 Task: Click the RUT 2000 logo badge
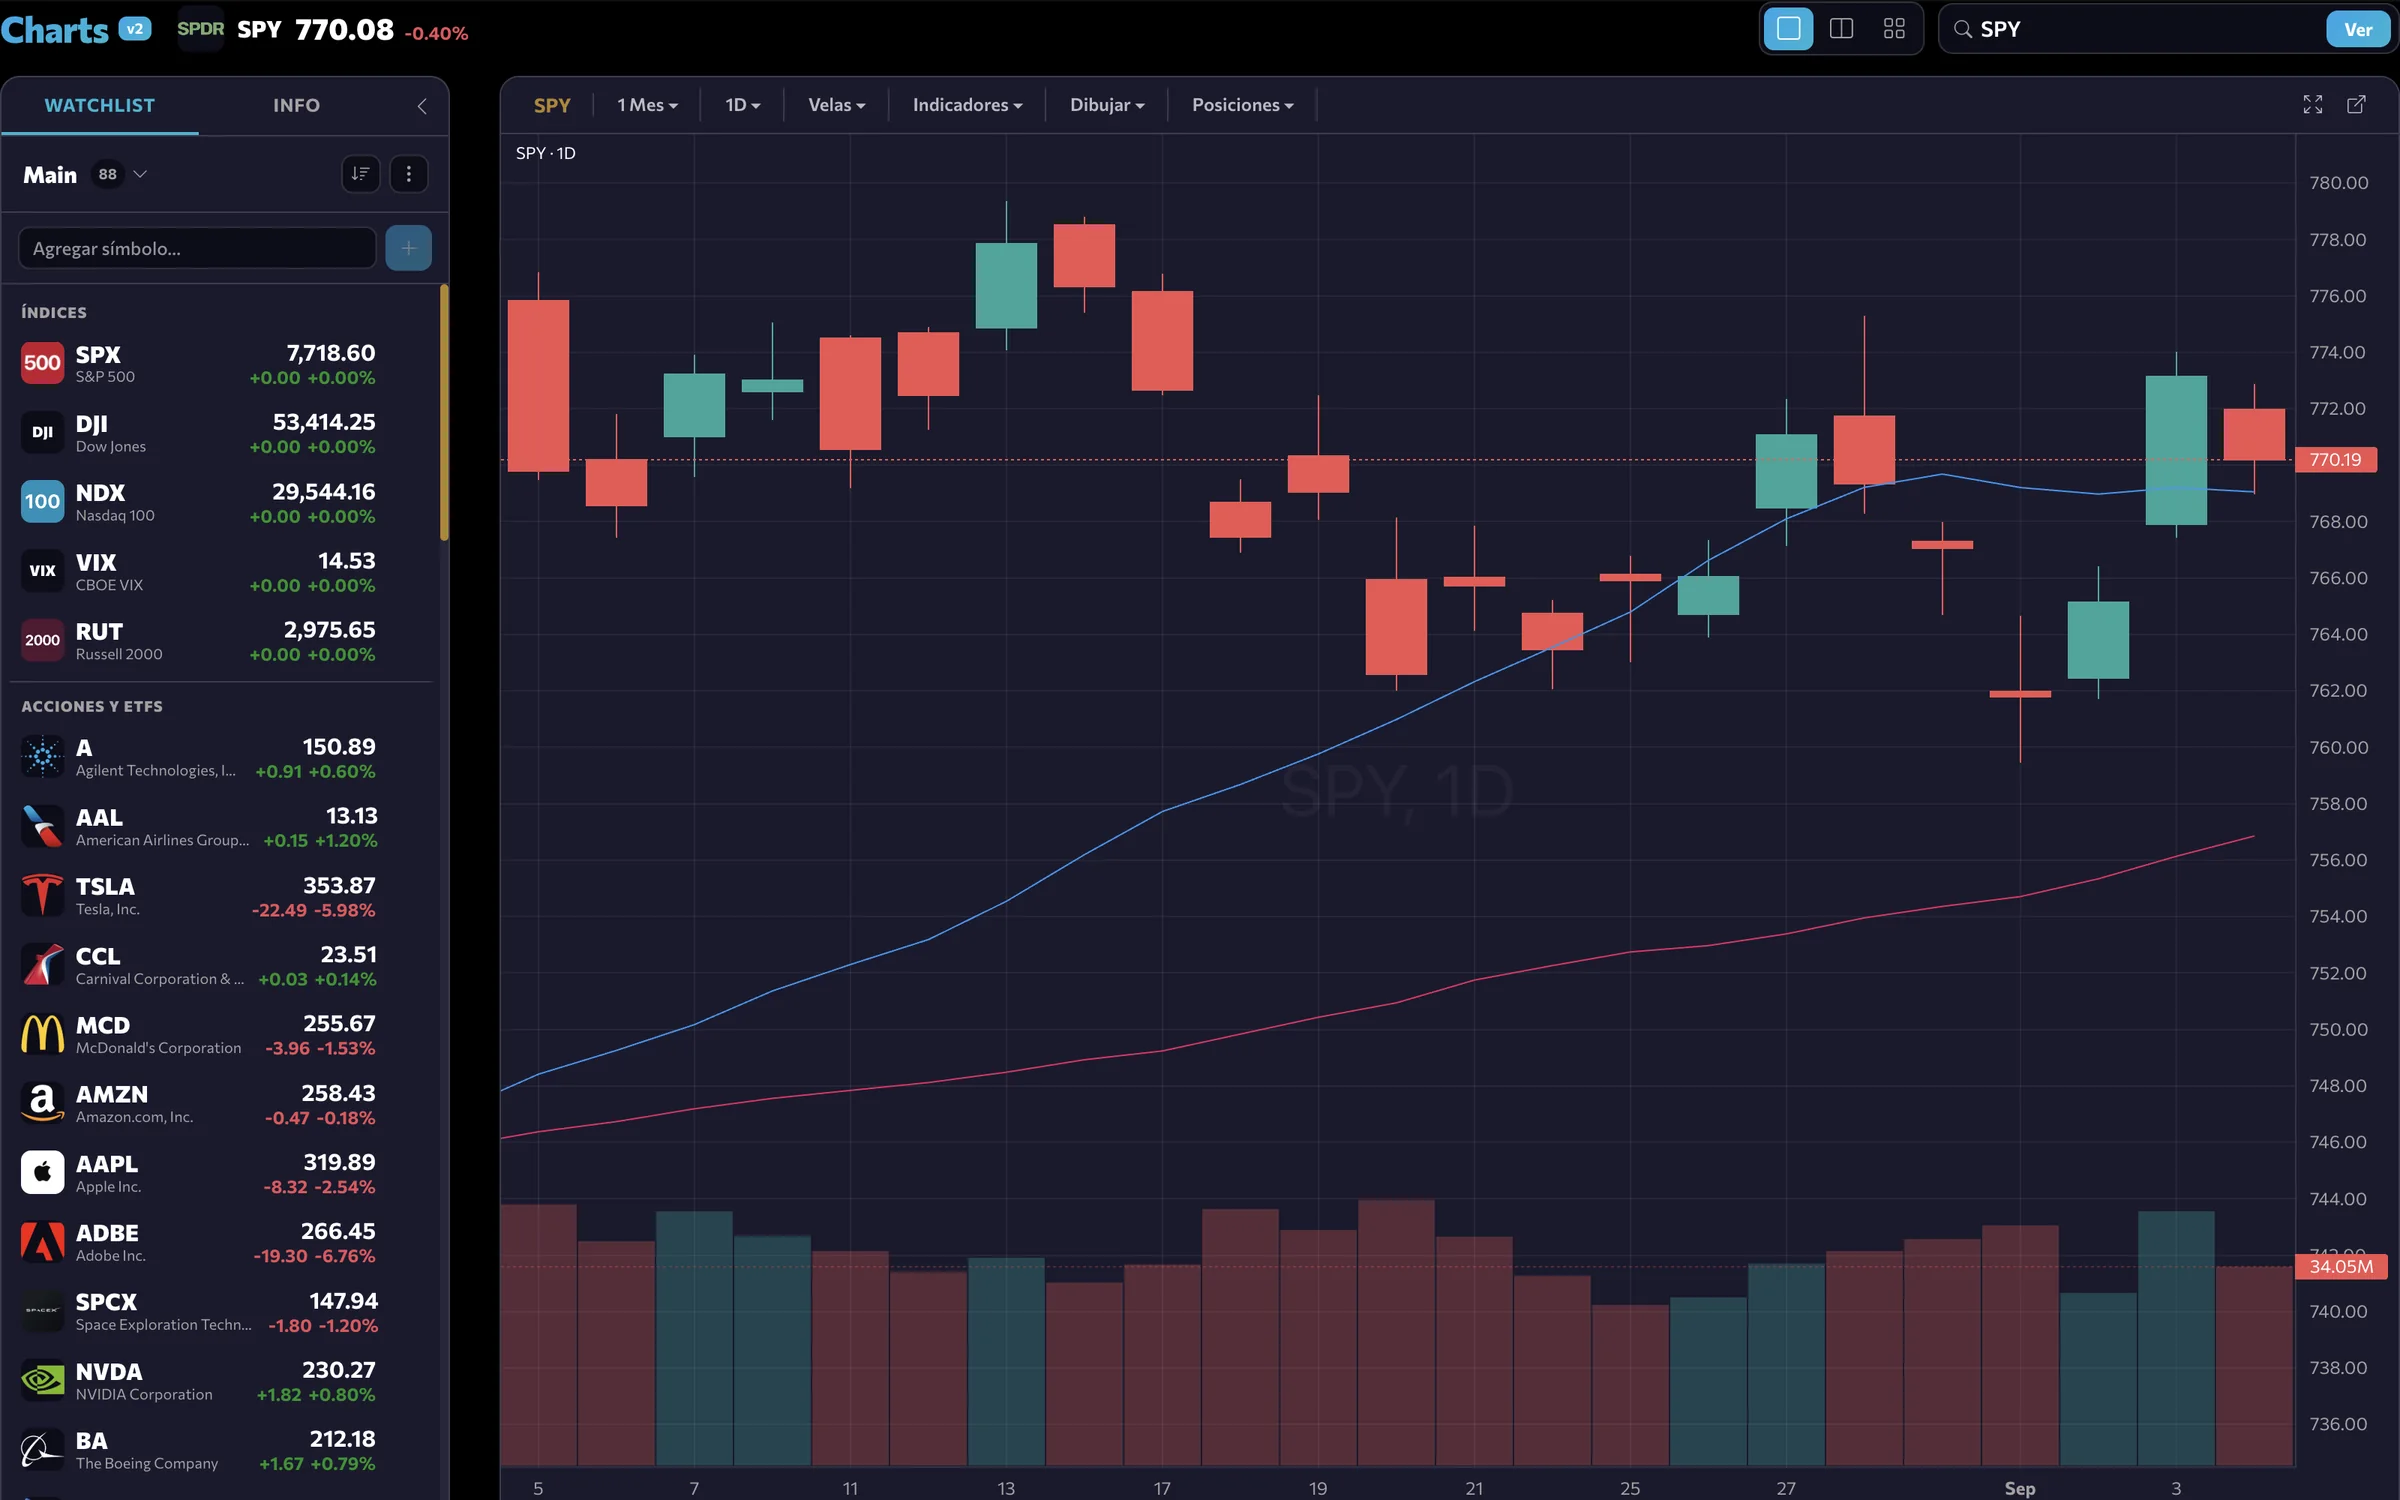(x=42, y=640)
